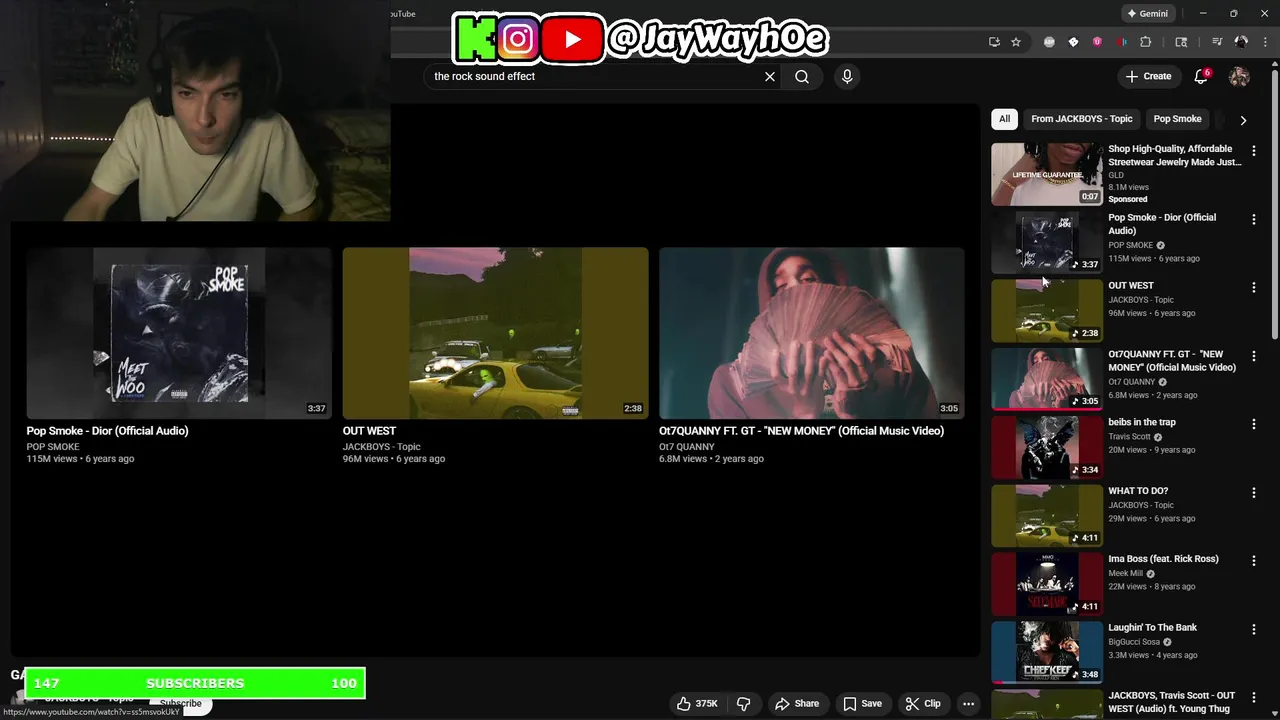Click the Meek Mill channel name

[x=1125, y=574]
